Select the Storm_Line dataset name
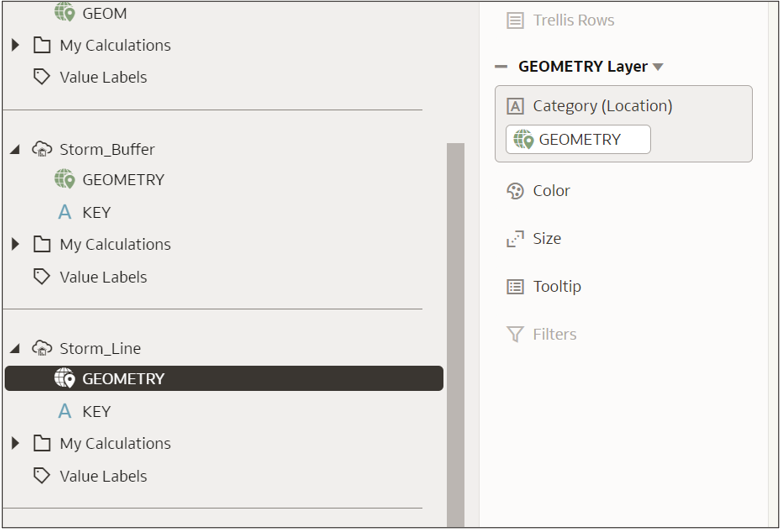 coord(100,348)
